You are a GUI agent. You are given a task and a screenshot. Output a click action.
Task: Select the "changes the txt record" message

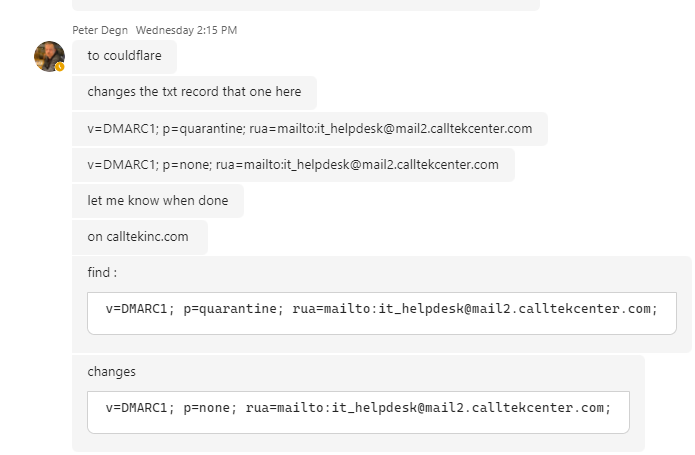pos(194,92)
